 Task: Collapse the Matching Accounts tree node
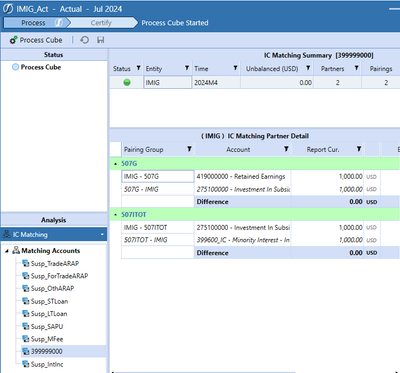tap(7, 251)
